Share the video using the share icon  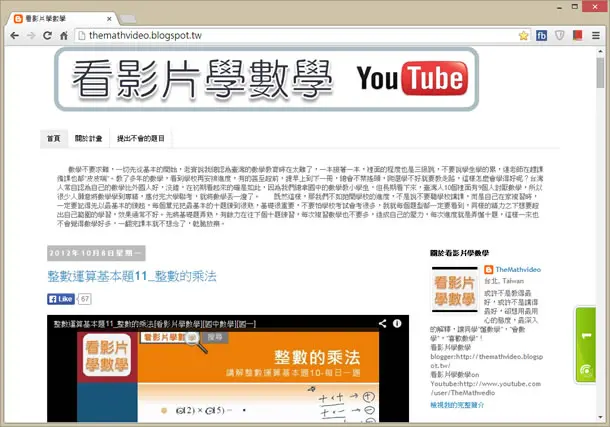(x=382, y=324)
